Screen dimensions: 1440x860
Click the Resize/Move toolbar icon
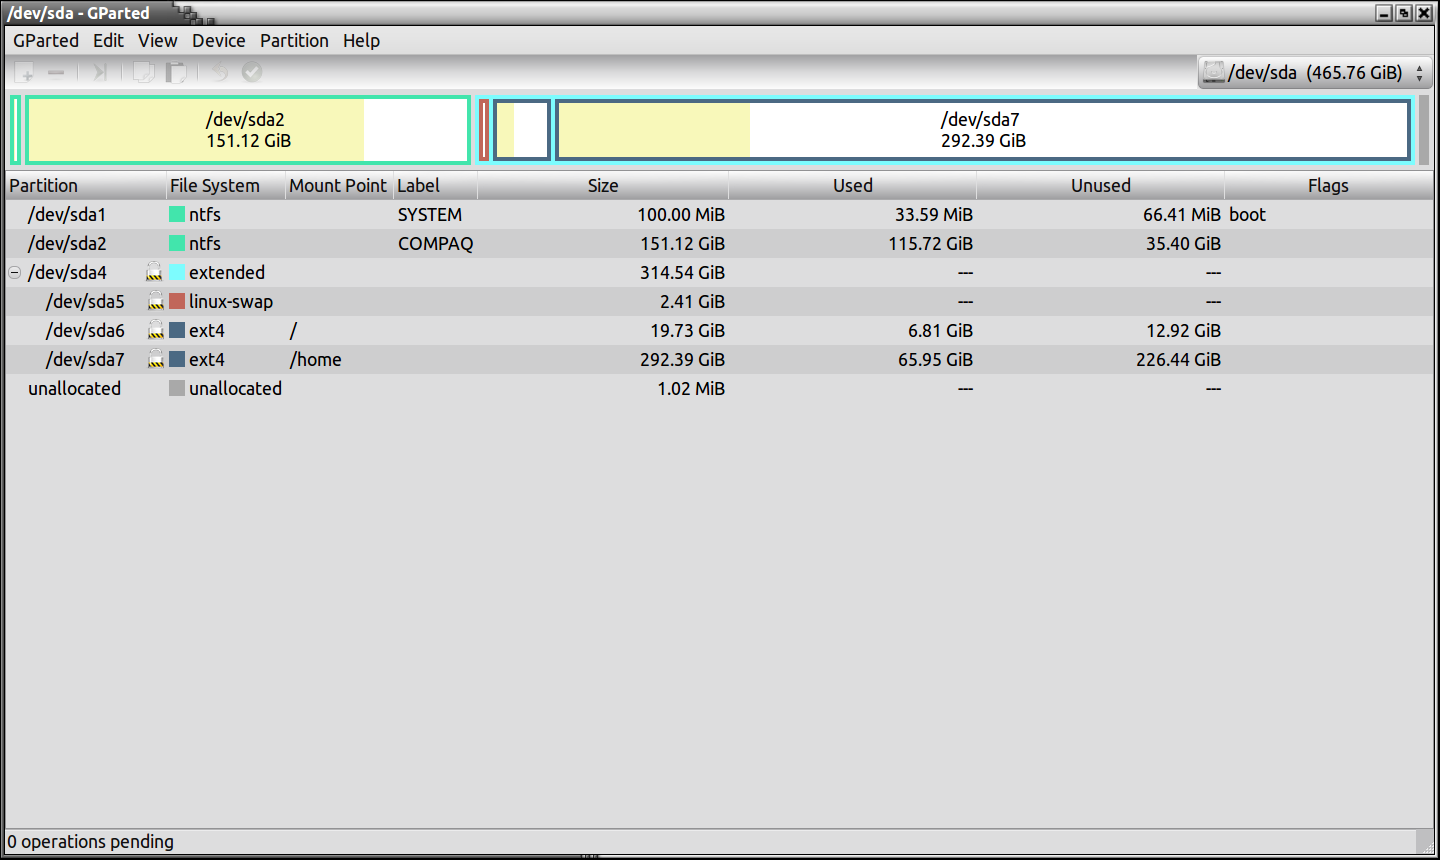(100, 72)
